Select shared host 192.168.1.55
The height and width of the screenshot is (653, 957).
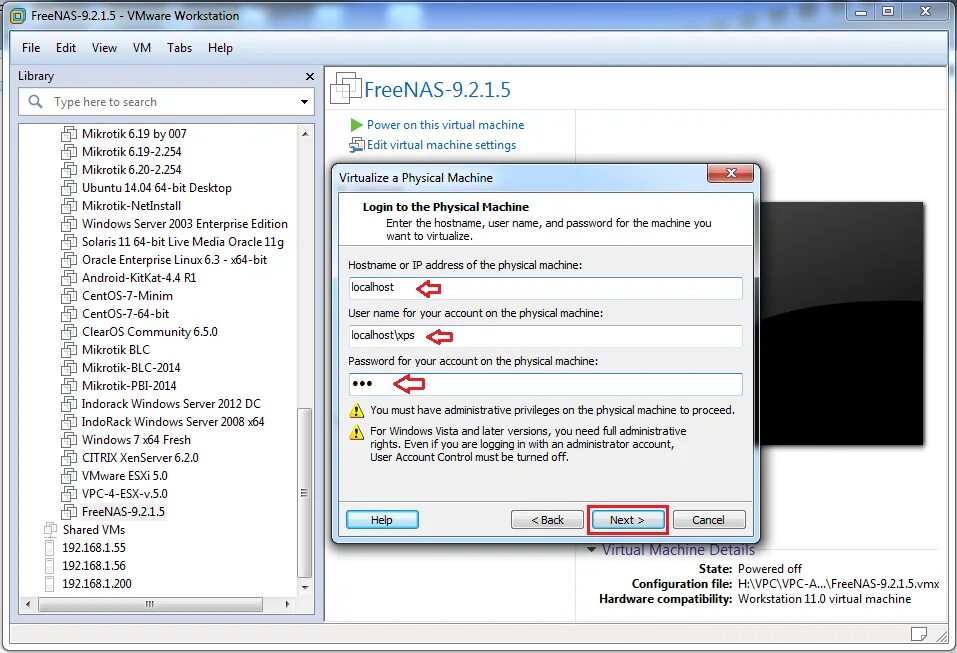(x=93, y=548)
